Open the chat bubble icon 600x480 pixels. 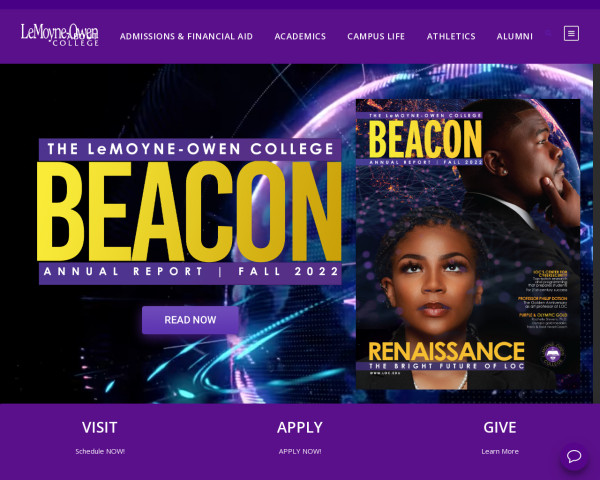pos(574,456)
